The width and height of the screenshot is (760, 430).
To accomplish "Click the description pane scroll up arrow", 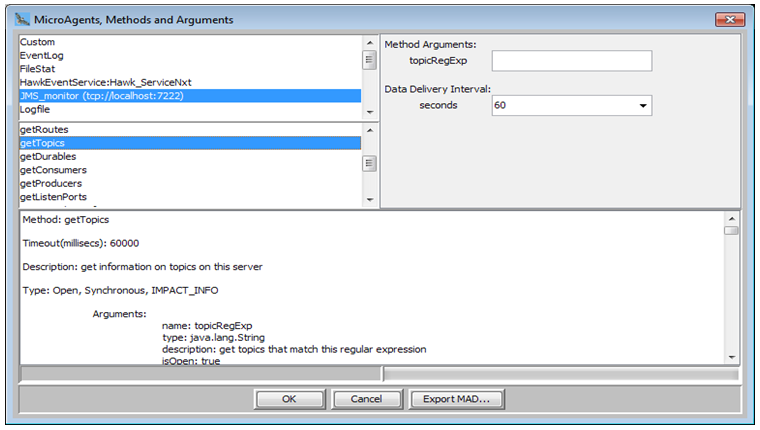I will (x=731, y=219).
